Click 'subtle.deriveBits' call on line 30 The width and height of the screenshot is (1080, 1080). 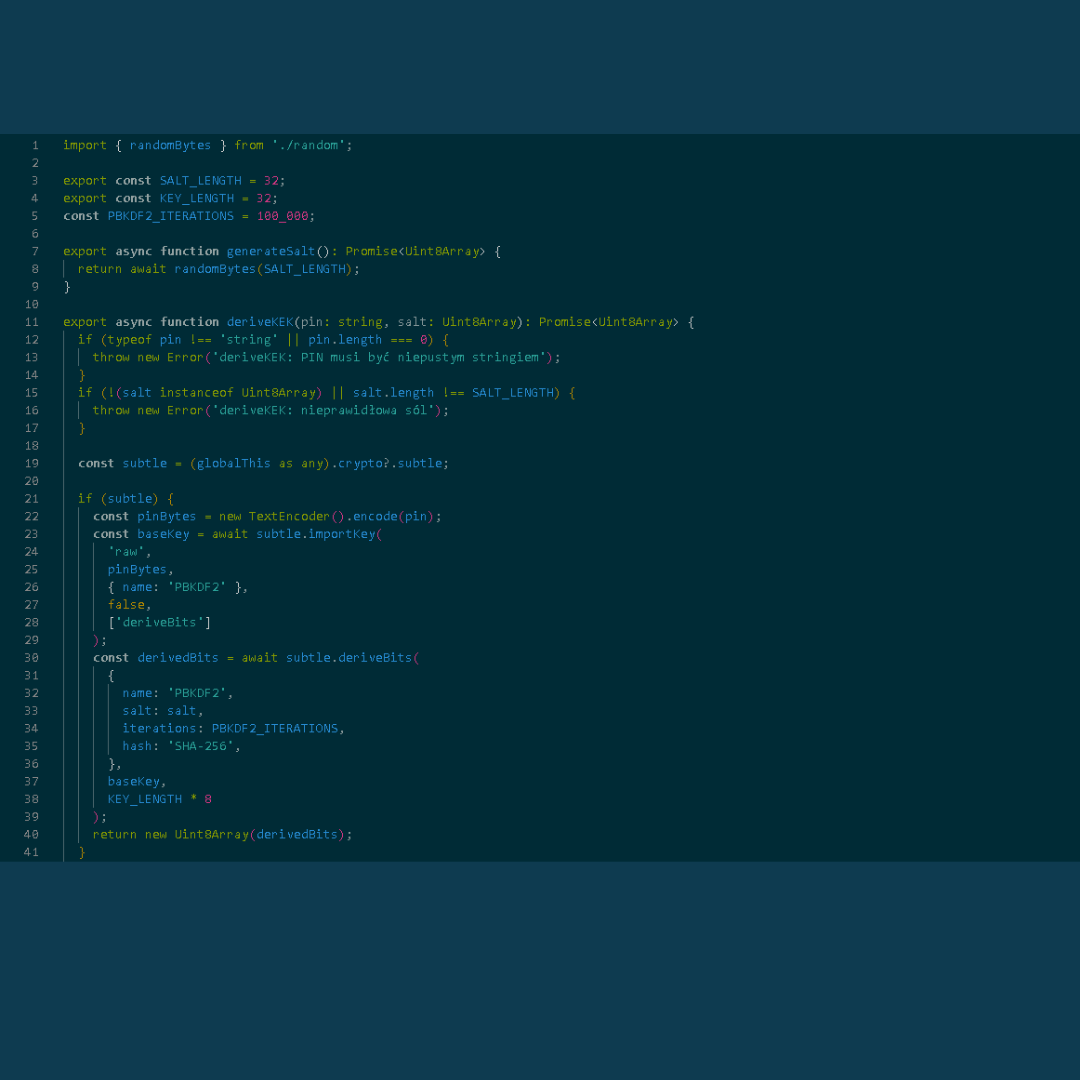pyautogui.click(x=349, y=658)
